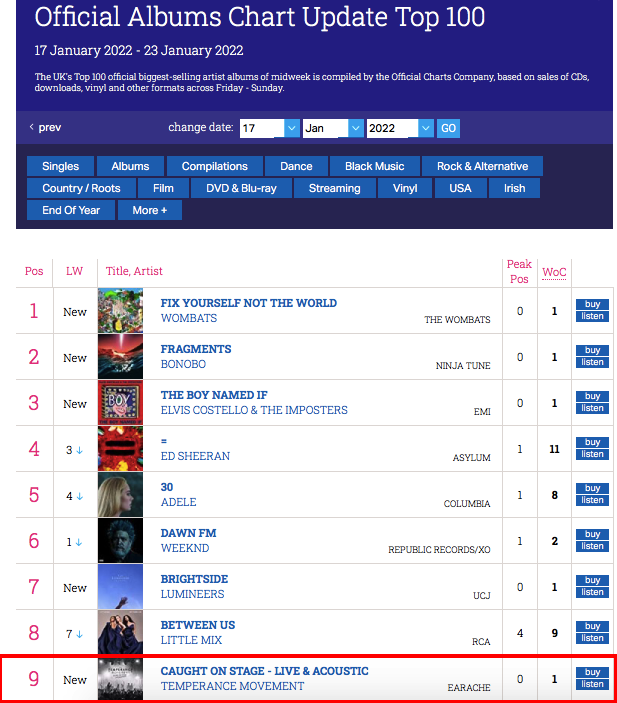Click listen for Caught On Stage album
This screenshot has width=617, height=703.
[592, 685]
